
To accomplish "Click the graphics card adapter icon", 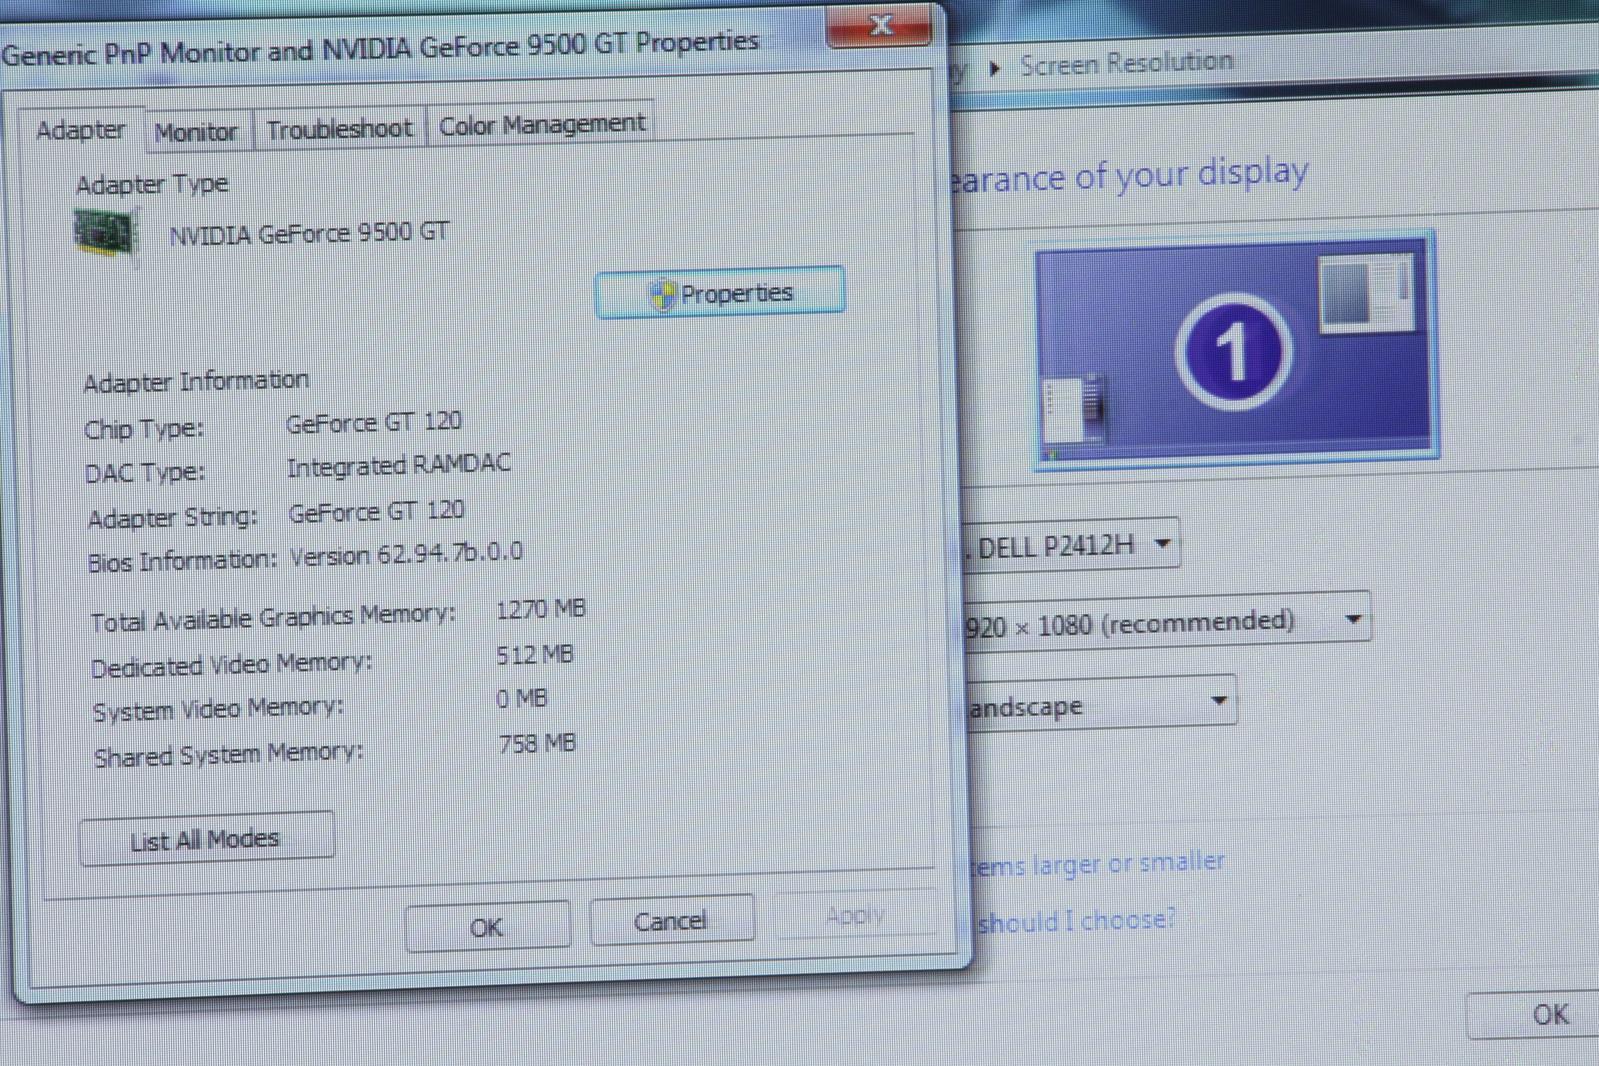I will (105, 234).
